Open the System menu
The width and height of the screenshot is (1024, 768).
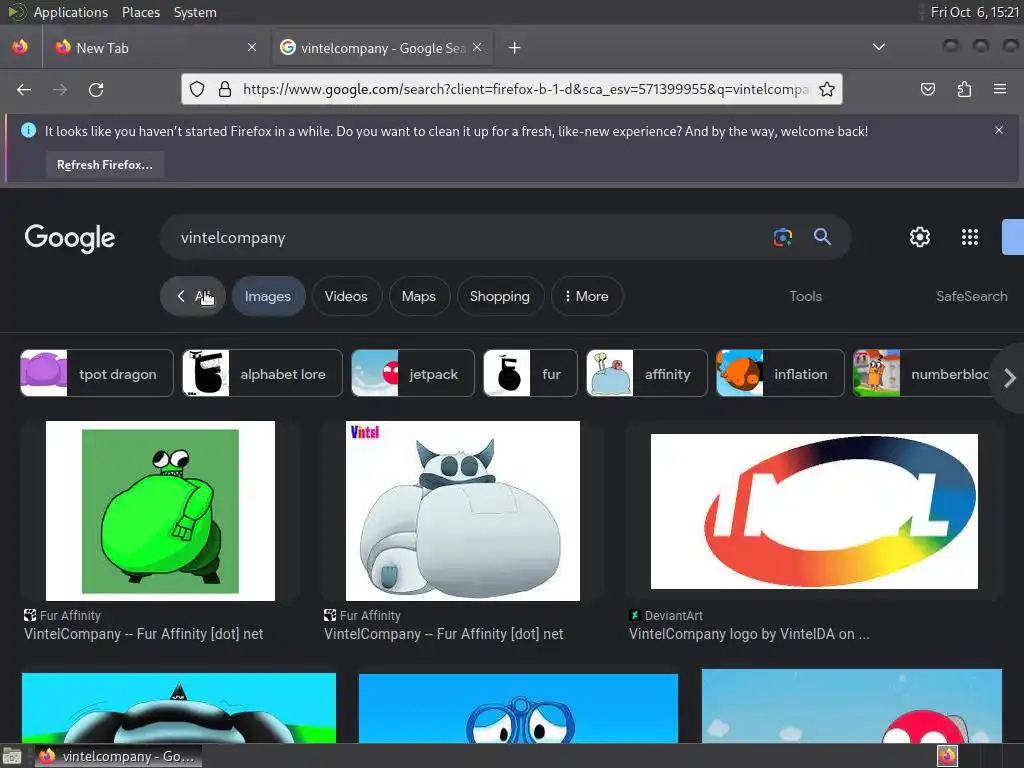point(195,12)
